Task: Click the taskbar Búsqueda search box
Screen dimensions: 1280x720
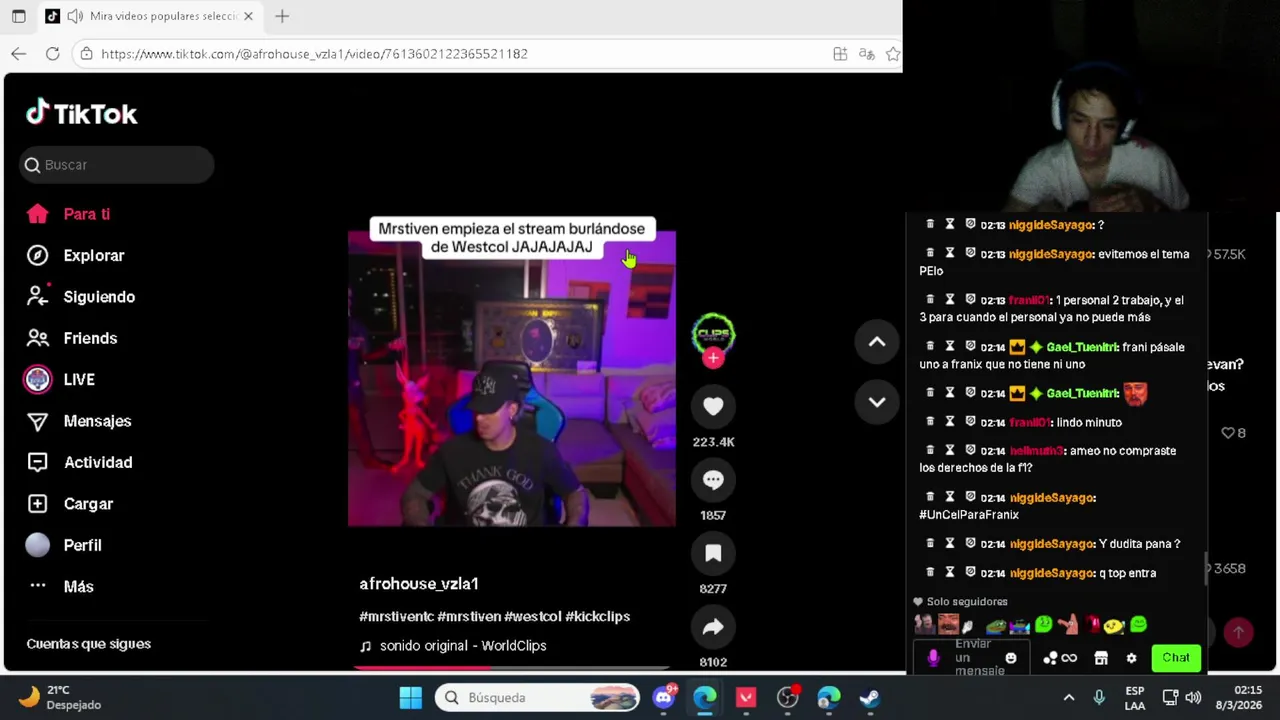Action: (x=538, y=698)
